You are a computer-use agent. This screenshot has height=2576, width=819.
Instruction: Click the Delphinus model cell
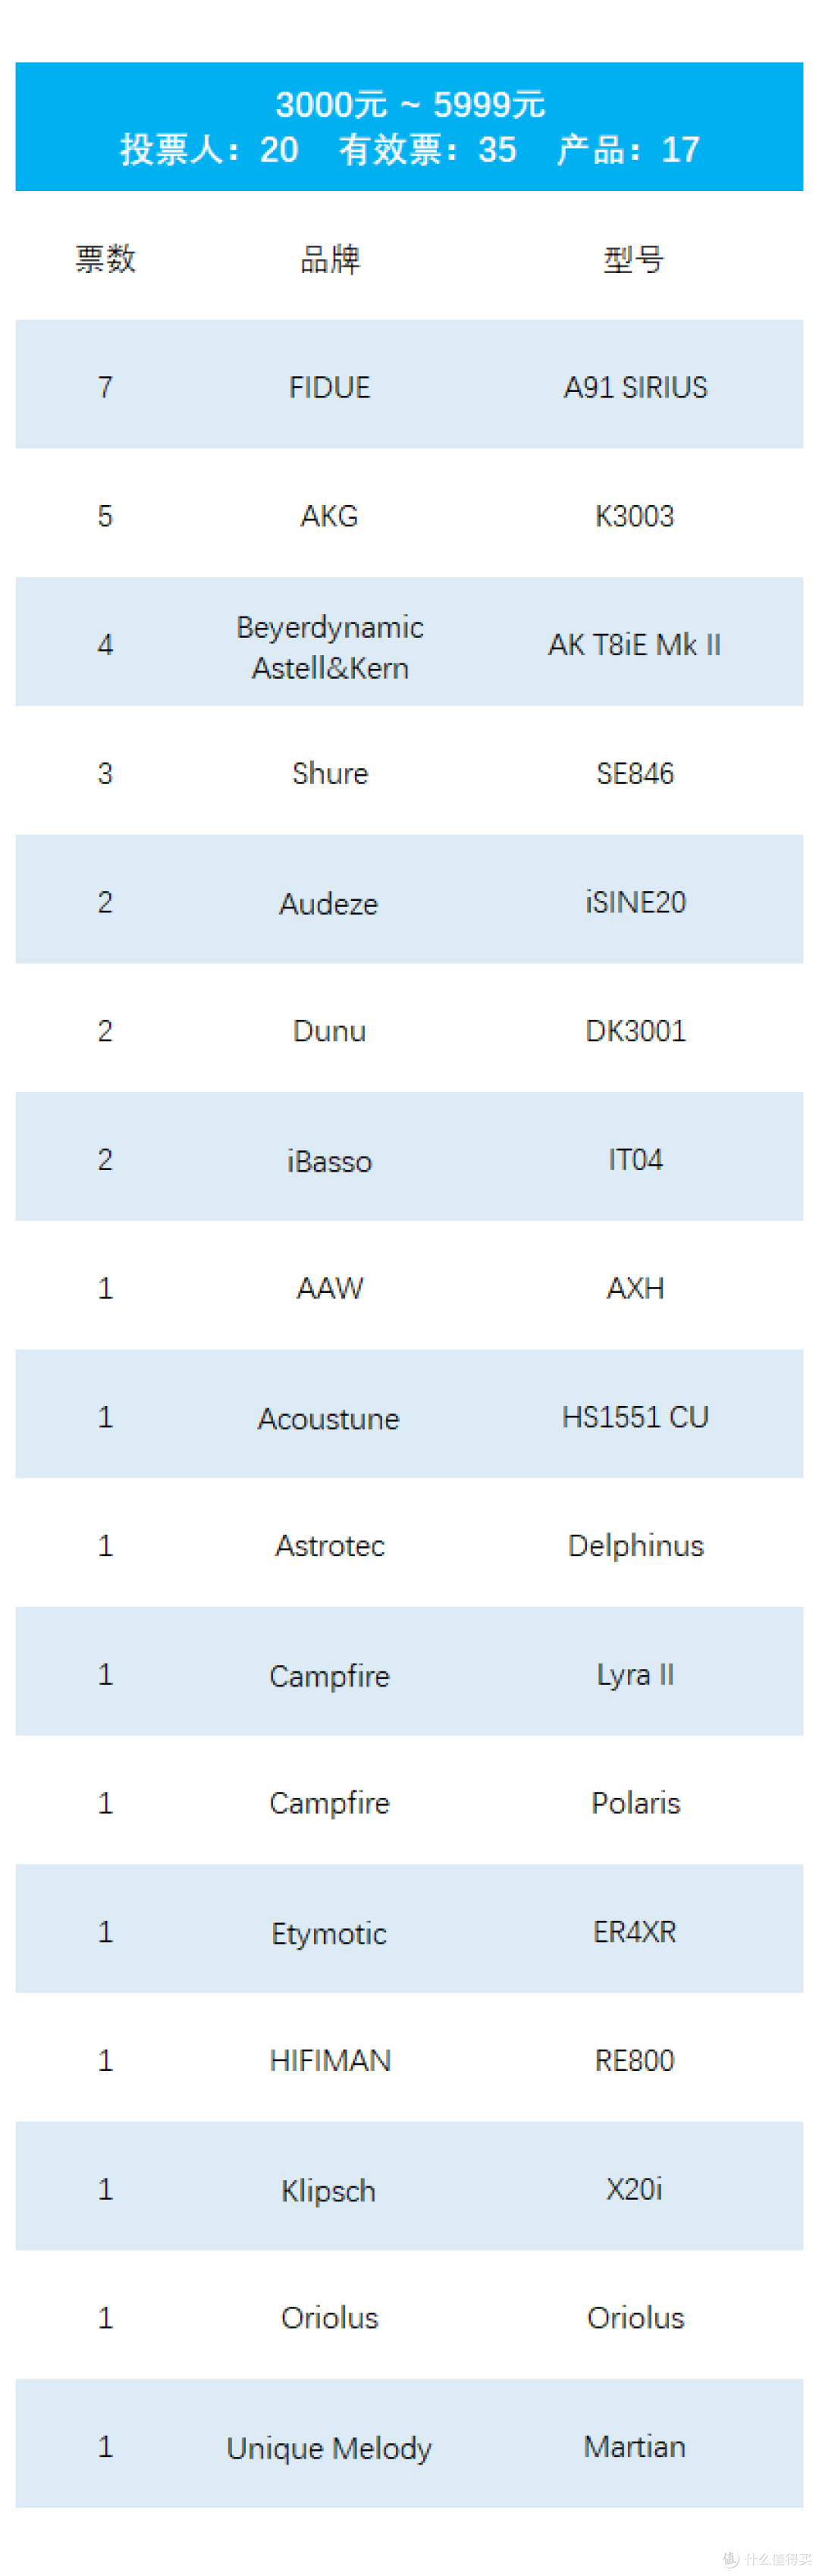coord(636,1546)
